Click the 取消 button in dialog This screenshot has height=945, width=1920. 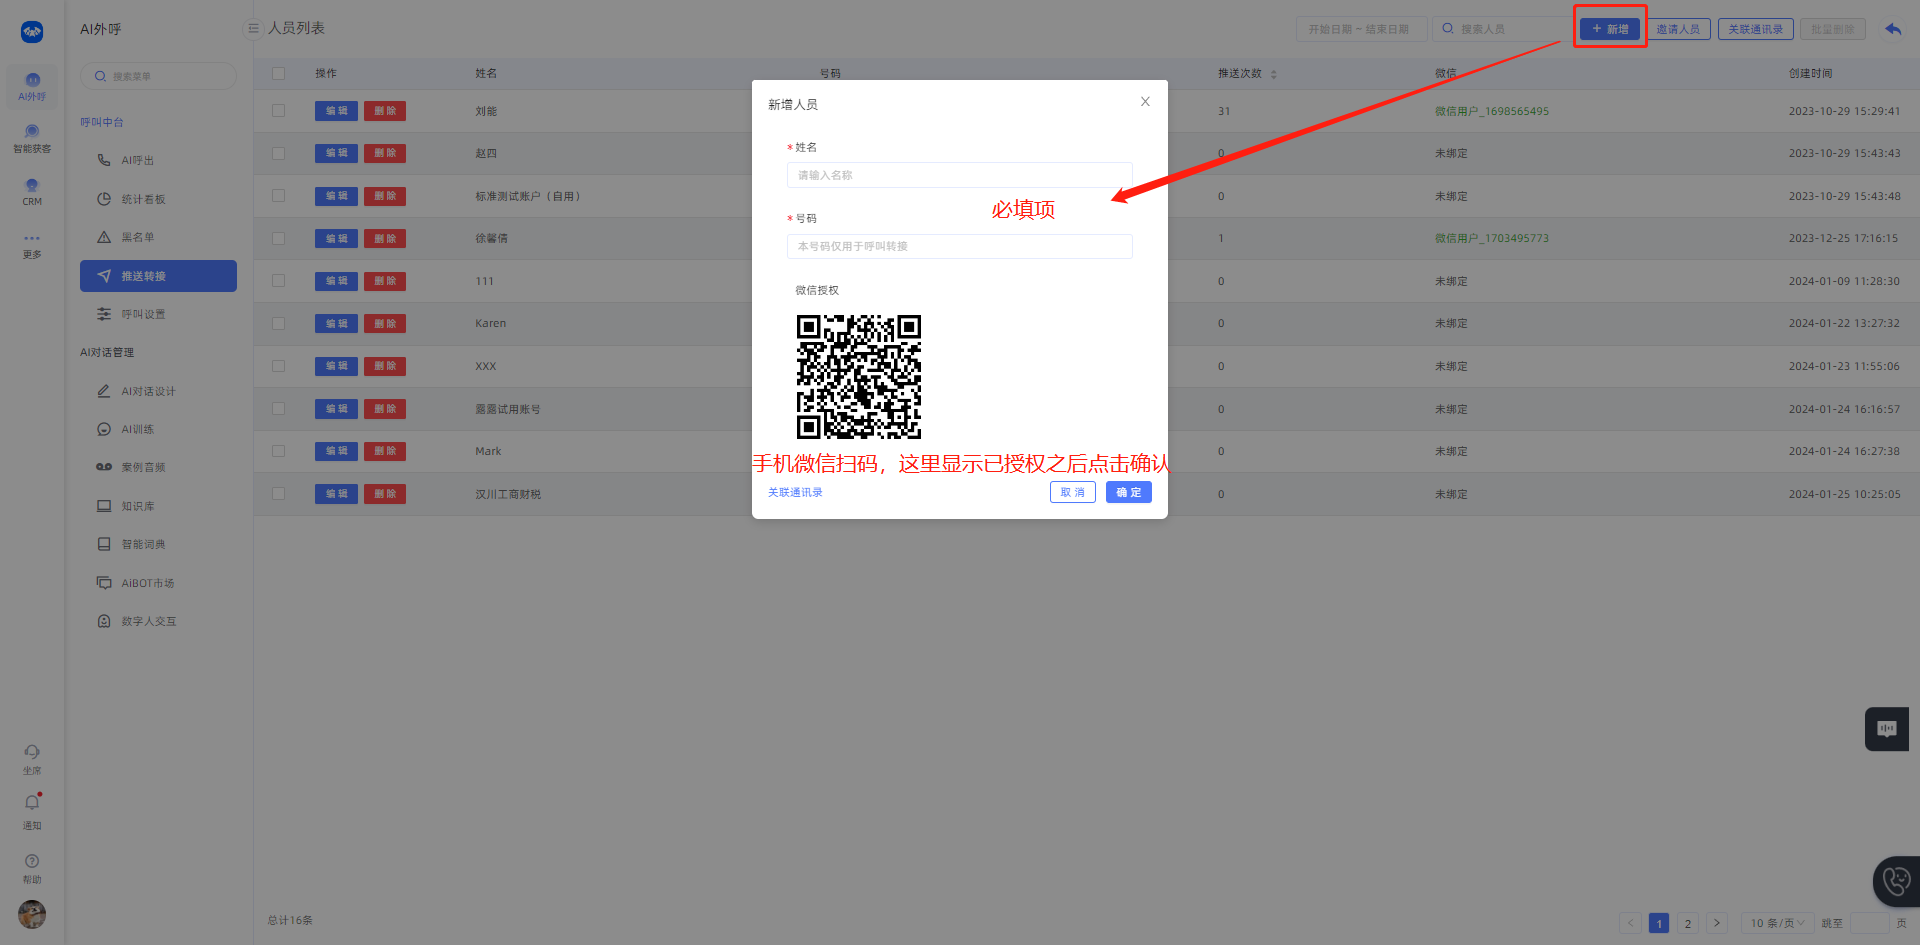click(1073, 492)
